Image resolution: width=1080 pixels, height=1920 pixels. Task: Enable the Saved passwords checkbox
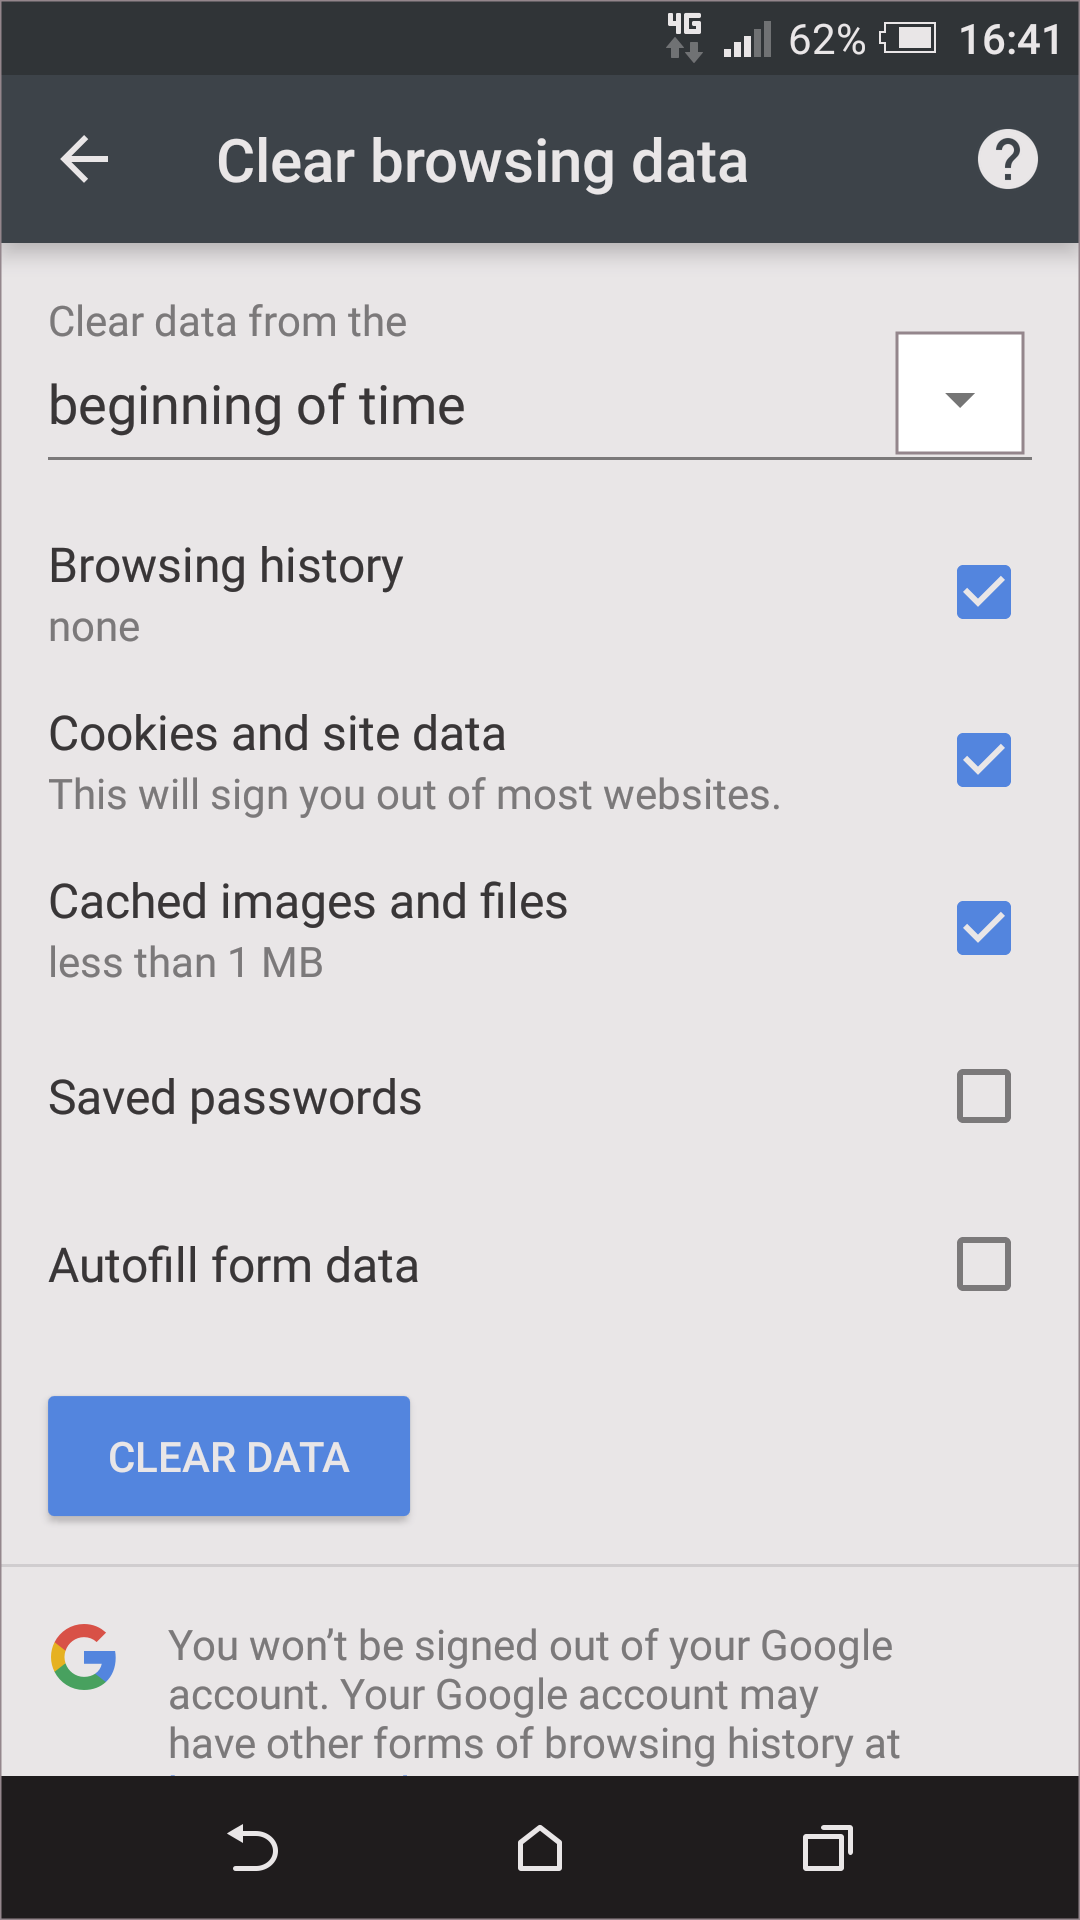(x=983, y=1096)
